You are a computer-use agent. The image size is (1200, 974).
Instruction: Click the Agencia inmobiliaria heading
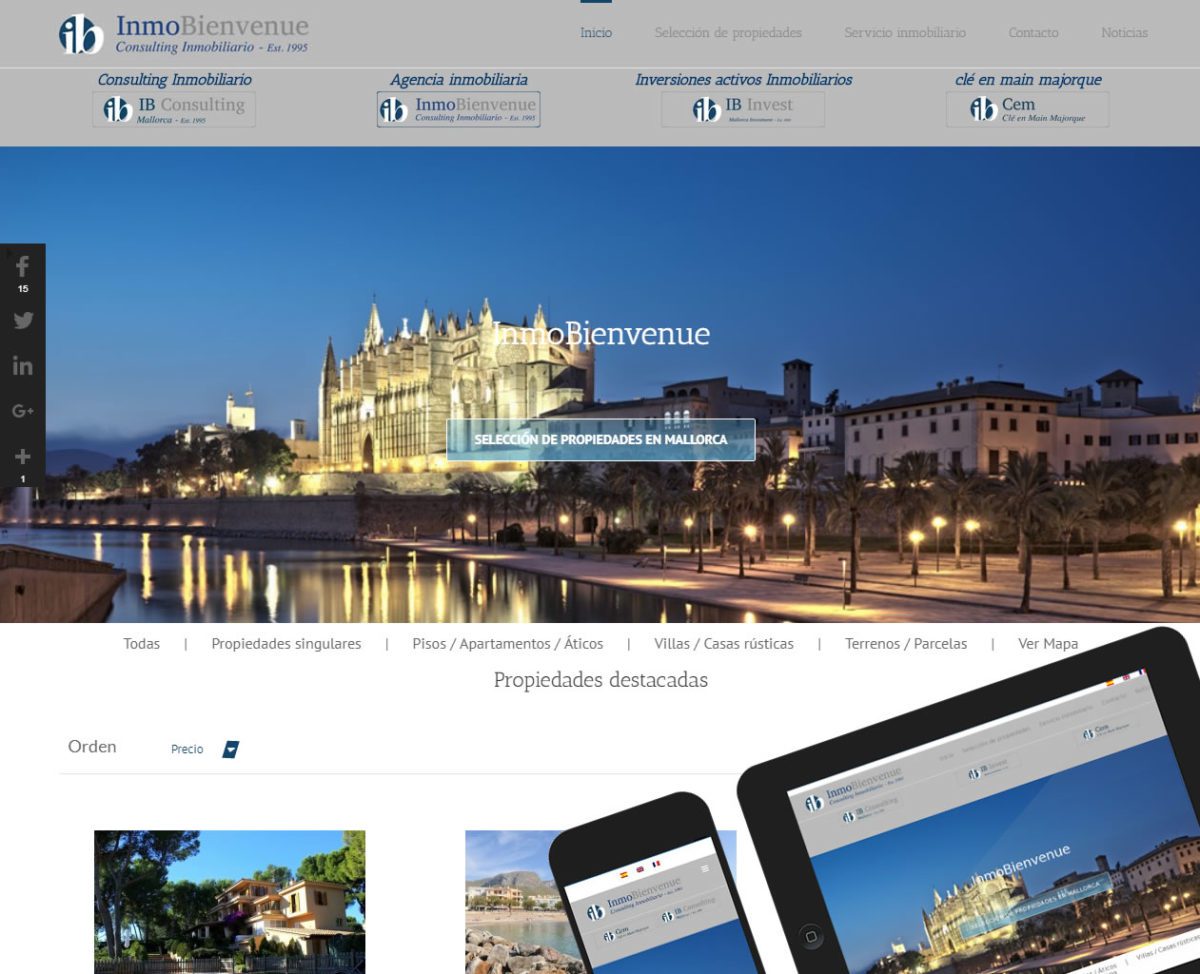pos(459,80)
